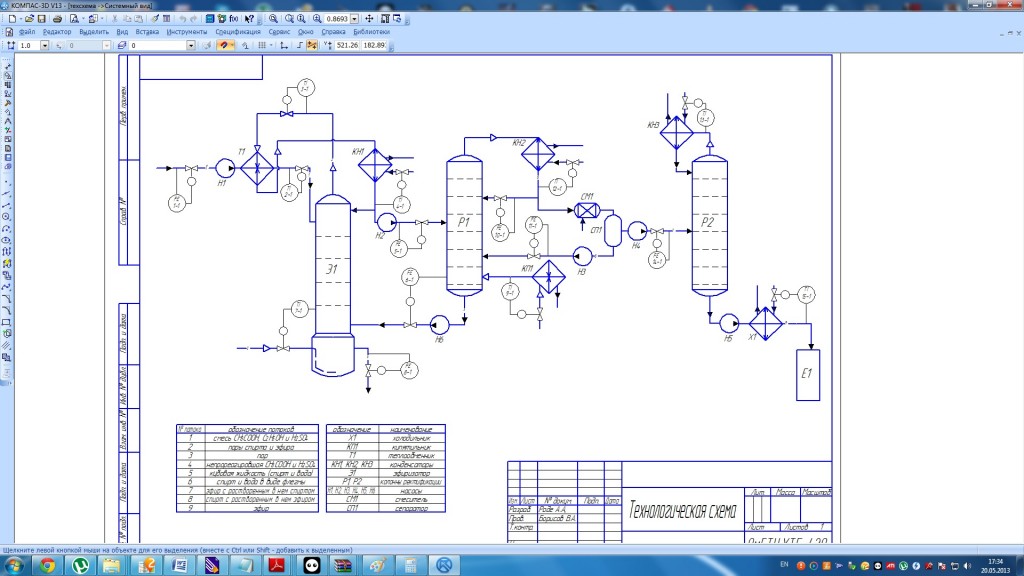Create a new document icon
This screenshot has height=576, width=1024.
tap(12, 19)
